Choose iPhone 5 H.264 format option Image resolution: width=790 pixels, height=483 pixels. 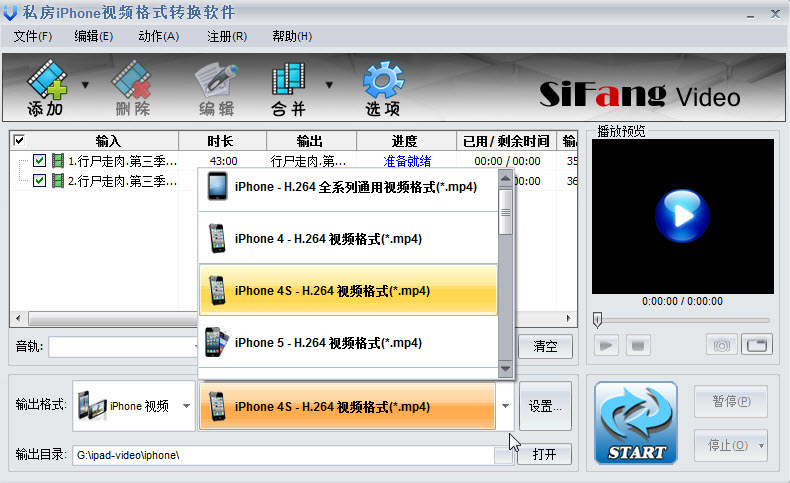coord(349,342)
